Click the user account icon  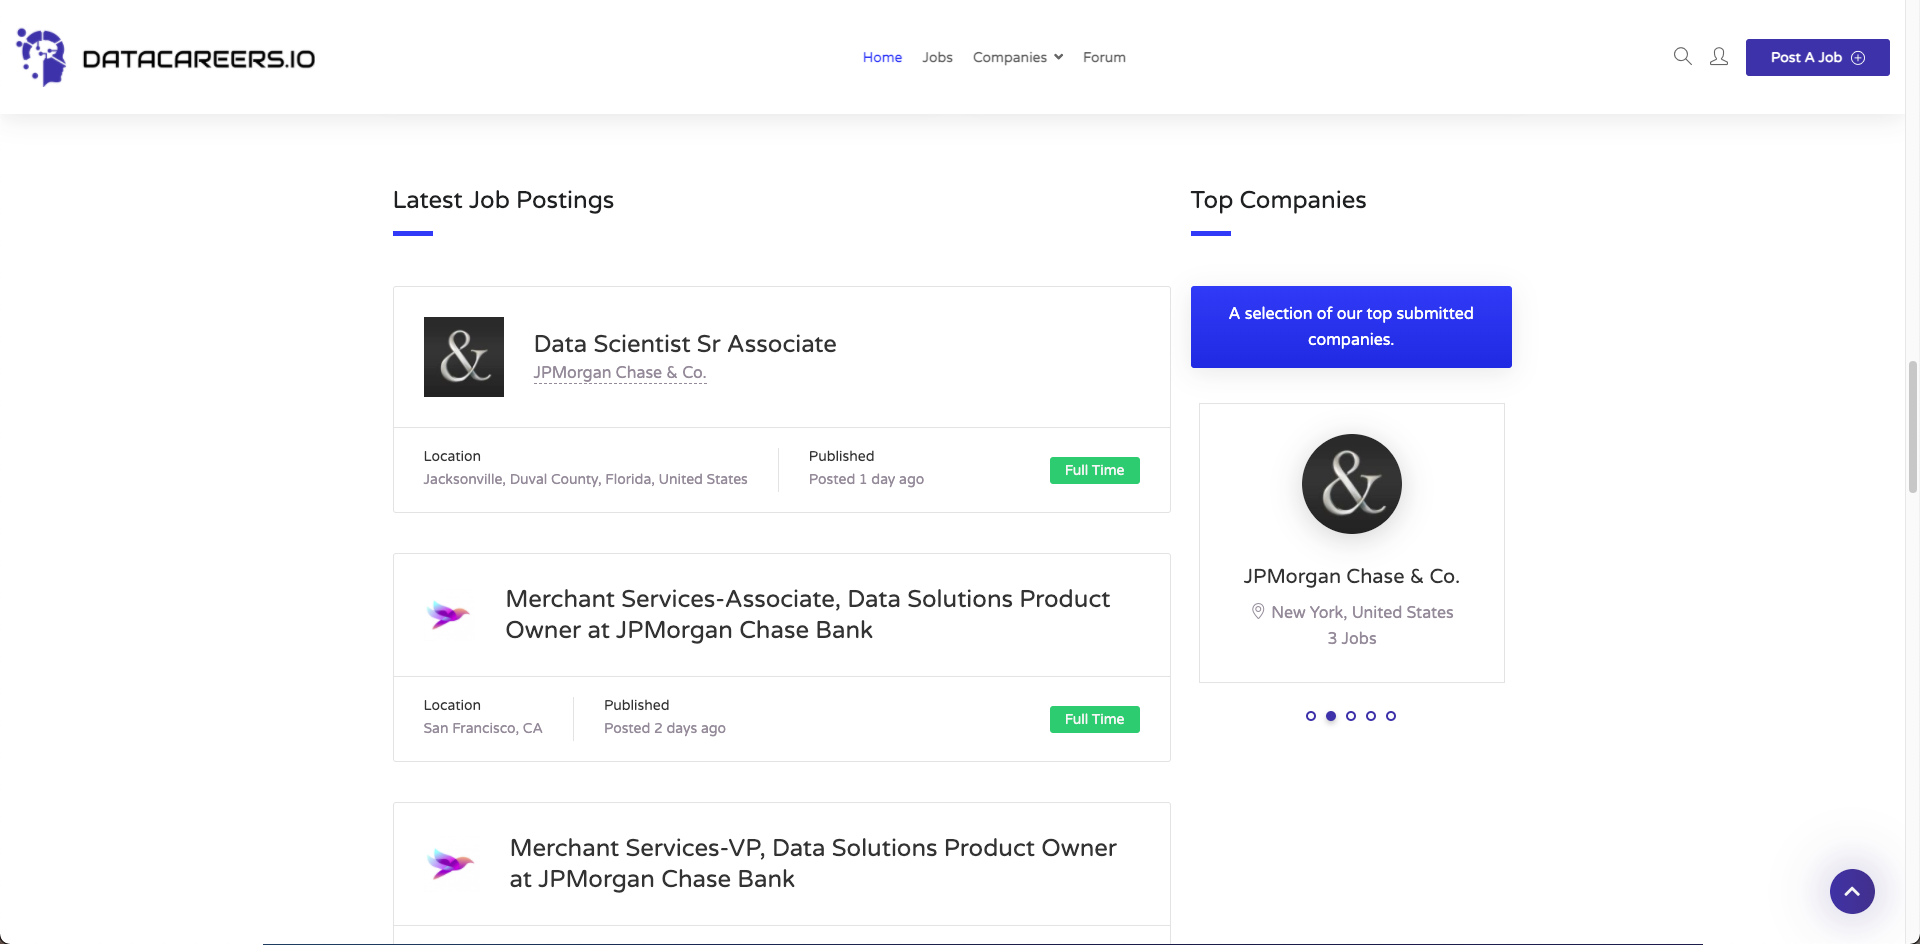1719,57
